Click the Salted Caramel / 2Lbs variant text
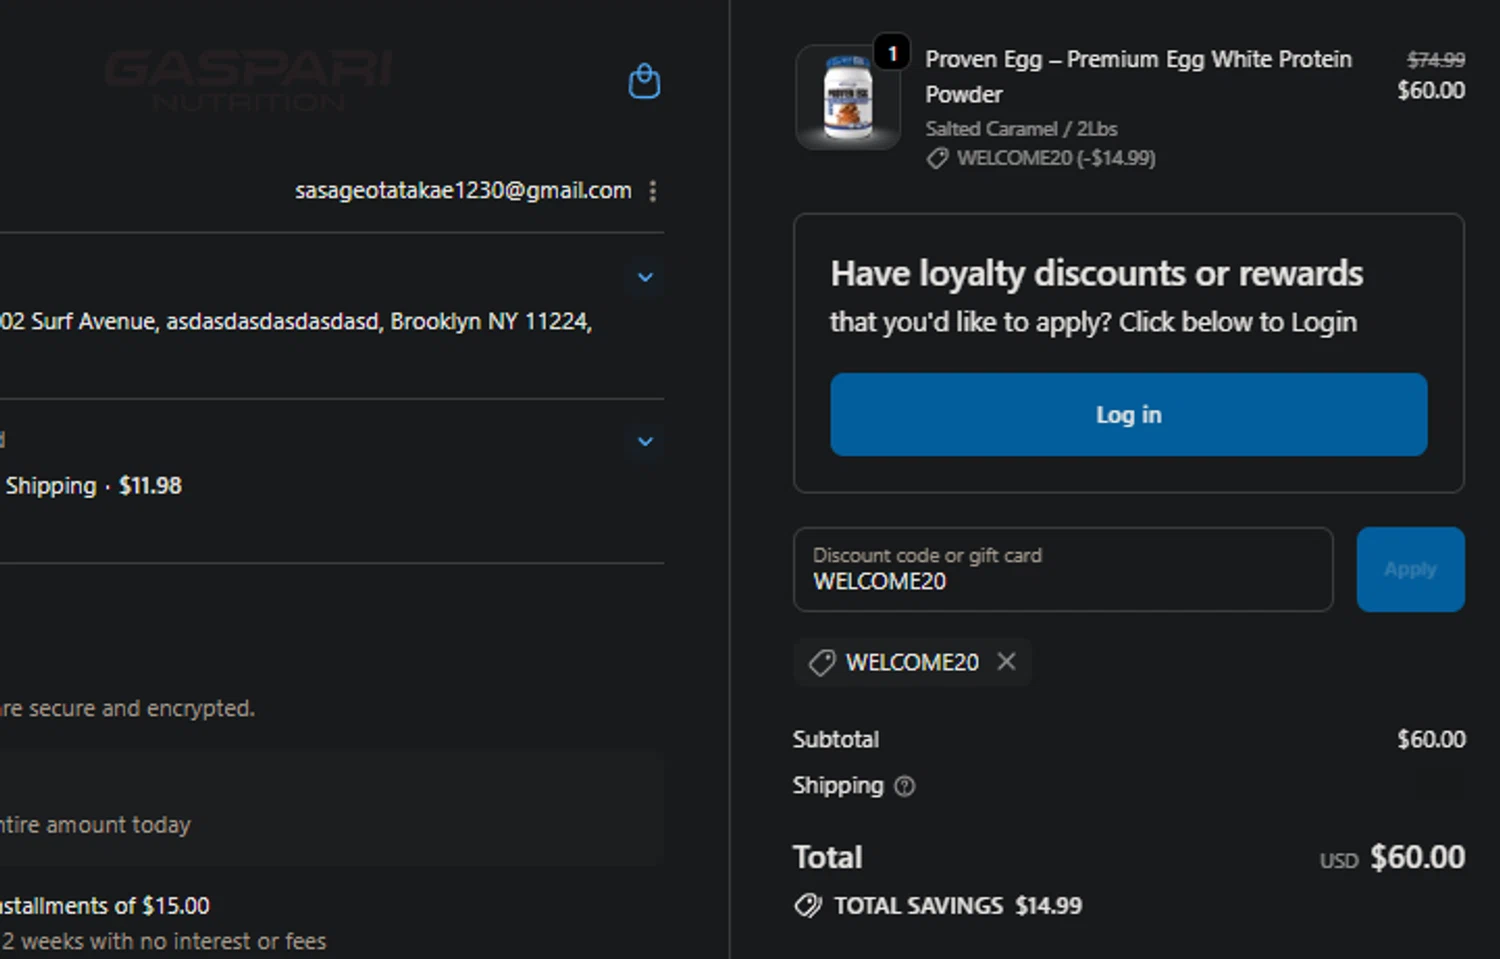This screenshot has width=1500, height=959. click(1021, 129)
